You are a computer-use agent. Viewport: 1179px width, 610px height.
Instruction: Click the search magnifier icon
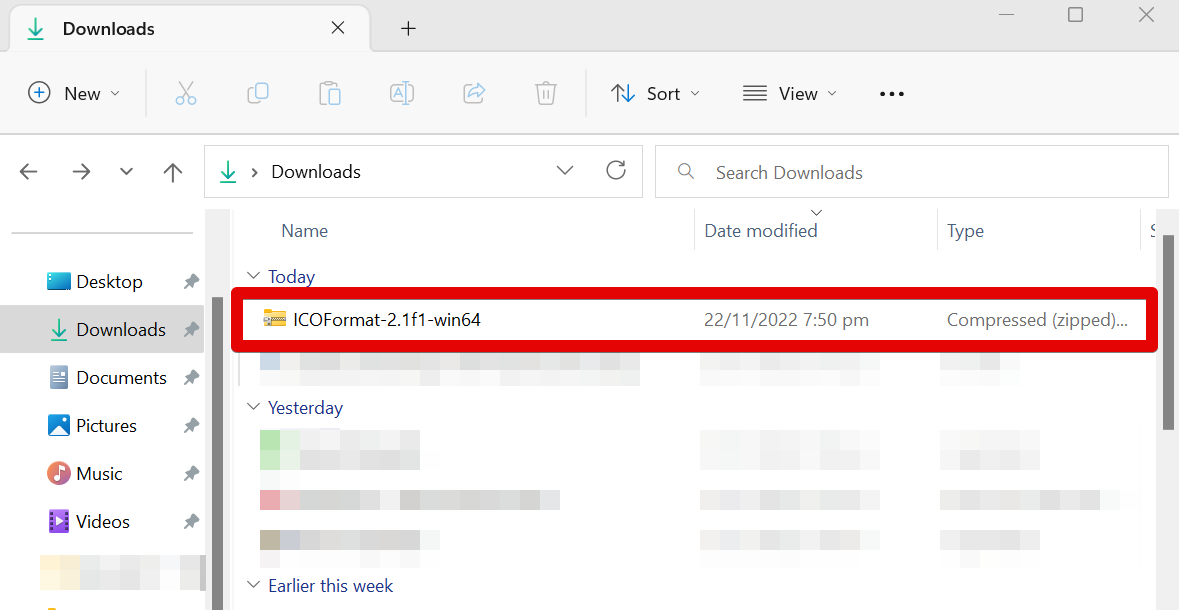[x=685, y=171]
